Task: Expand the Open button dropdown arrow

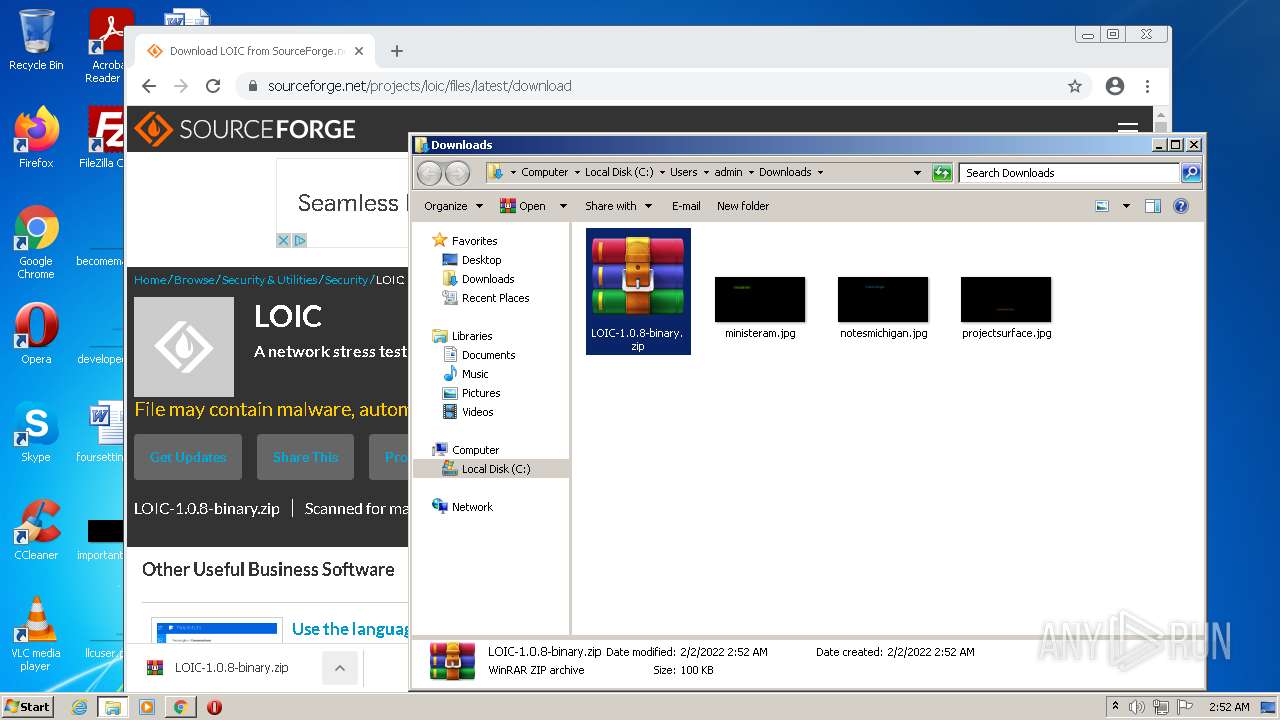Action: 563,206
